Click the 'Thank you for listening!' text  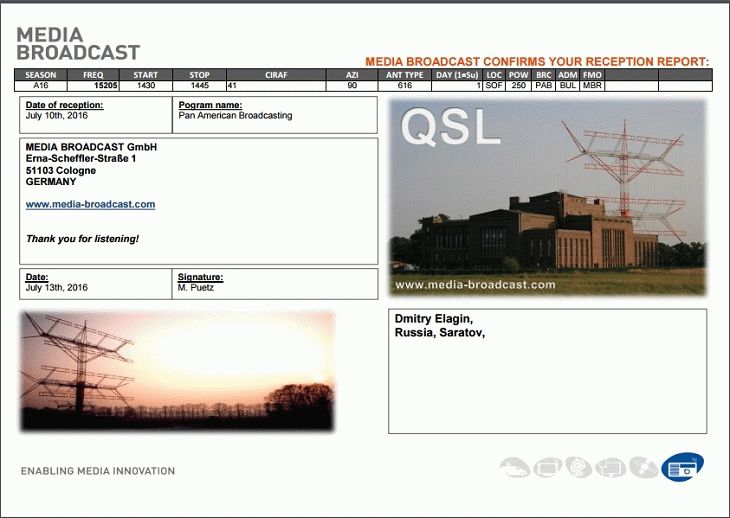[x=82, y=239]
